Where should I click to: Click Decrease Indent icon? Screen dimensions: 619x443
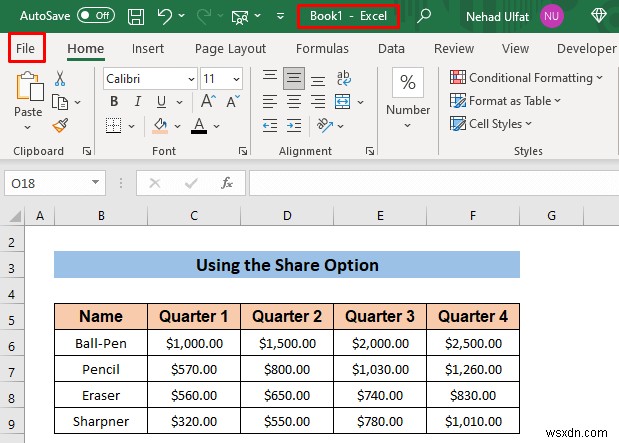point(270,126)
